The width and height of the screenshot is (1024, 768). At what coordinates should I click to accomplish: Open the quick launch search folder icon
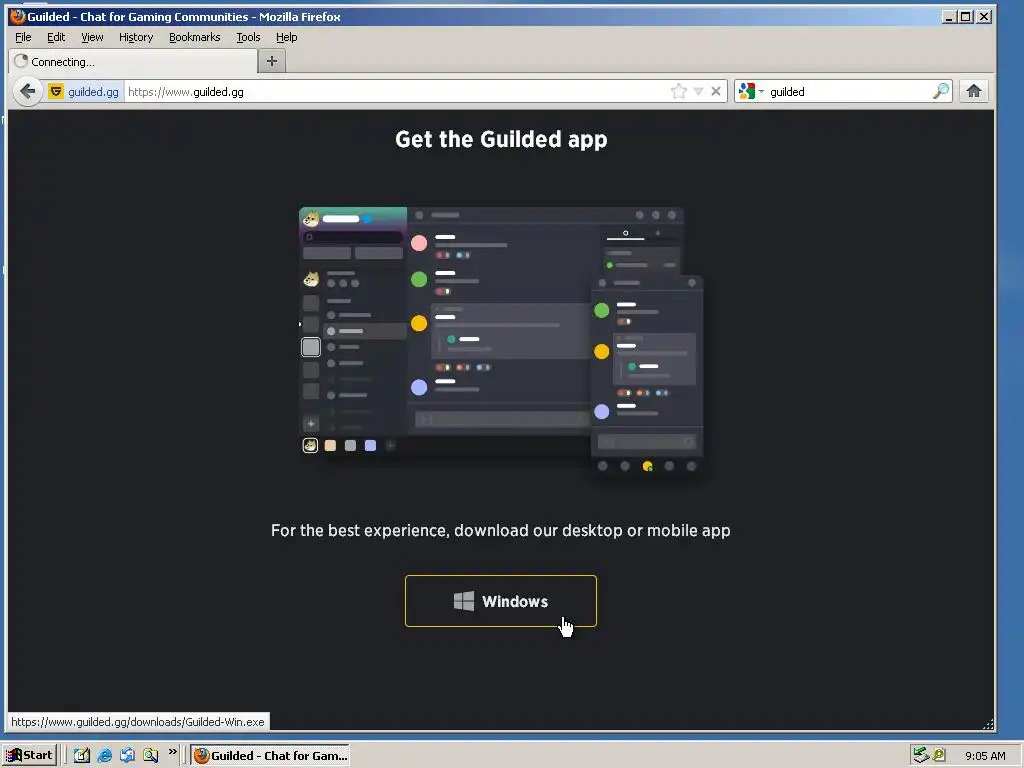(x=150, y=756)
